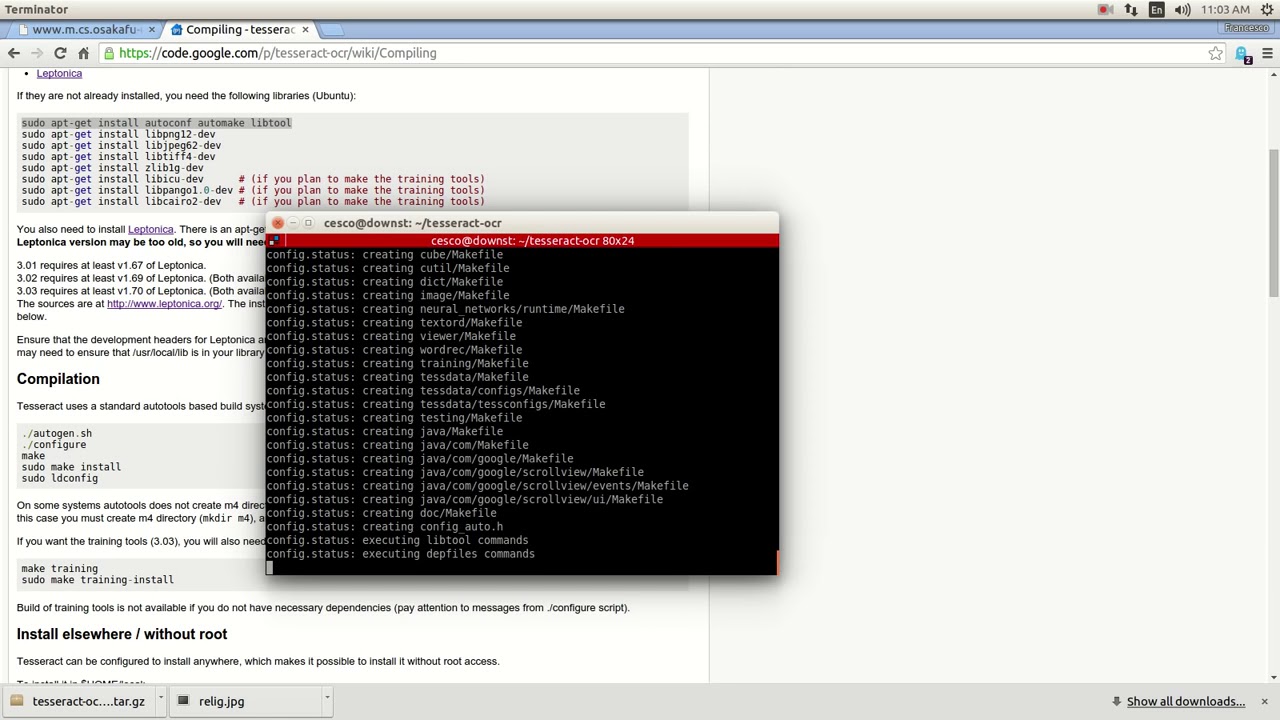The height and width of the screenshot is (720, 1280).
Task: Open the system power gear menu
Action: click(1266, 9)
